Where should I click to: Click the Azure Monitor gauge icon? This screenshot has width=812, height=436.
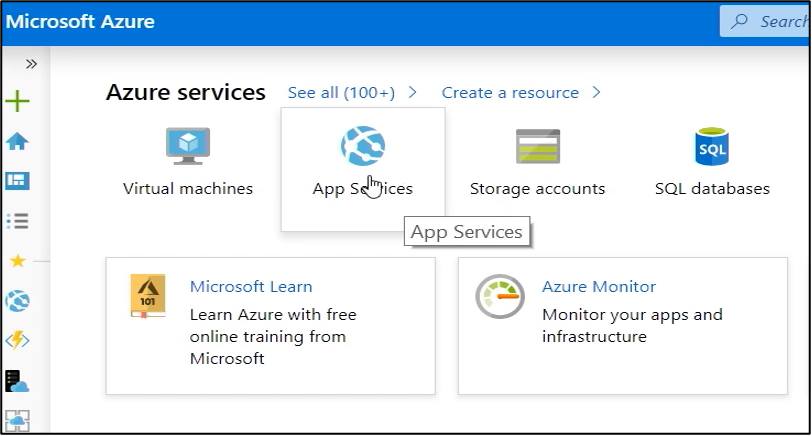pyautogui.click(x=500, y=297)
